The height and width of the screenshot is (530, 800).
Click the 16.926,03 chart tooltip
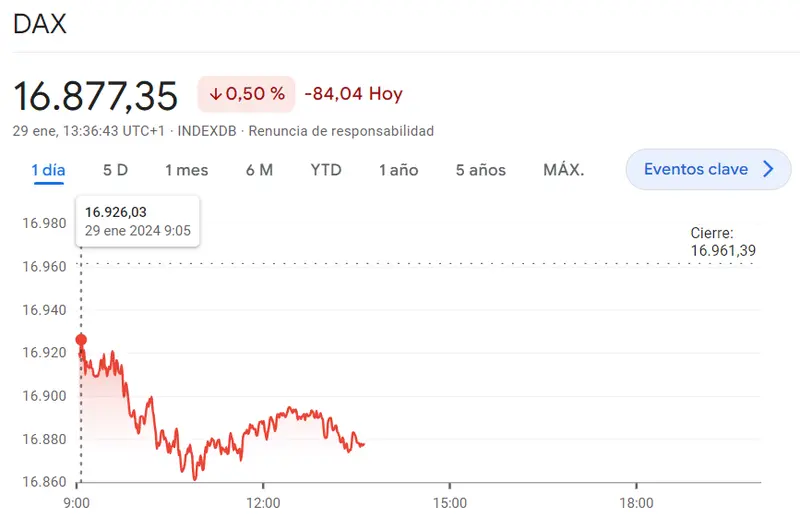coord(138,221)
